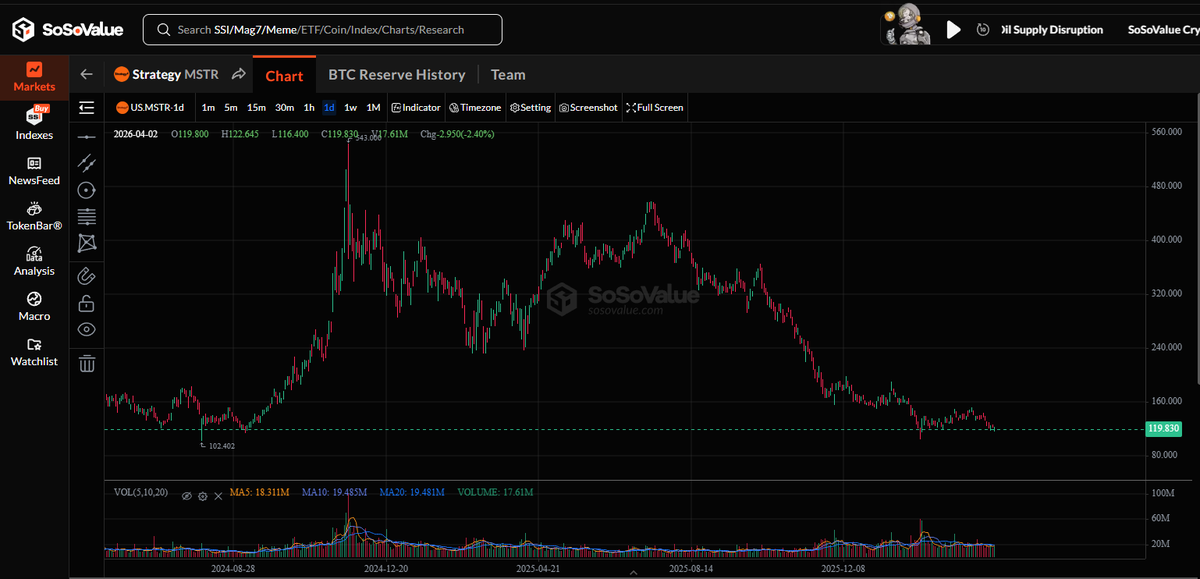
Task: Select the price channel line tool
Action: [x=87, y=163]
